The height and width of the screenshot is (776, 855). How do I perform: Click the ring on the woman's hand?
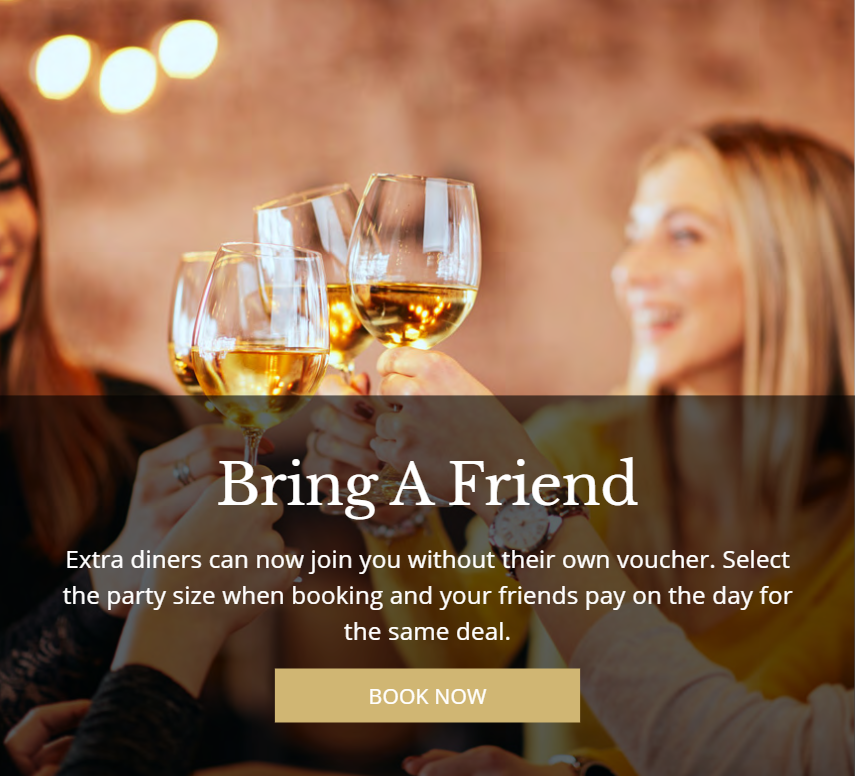183,472
